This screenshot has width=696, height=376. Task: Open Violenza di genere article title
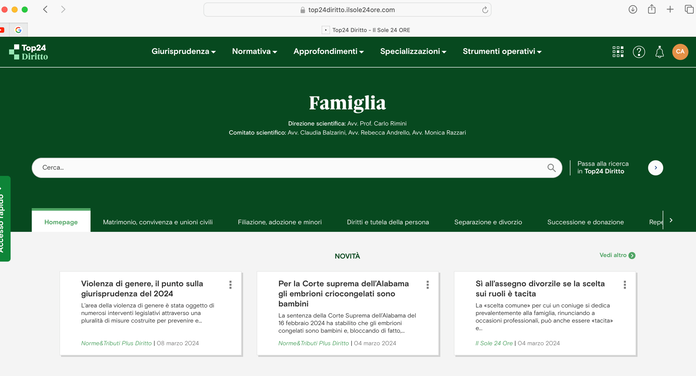pyautogui.click(x=142, y=289)
